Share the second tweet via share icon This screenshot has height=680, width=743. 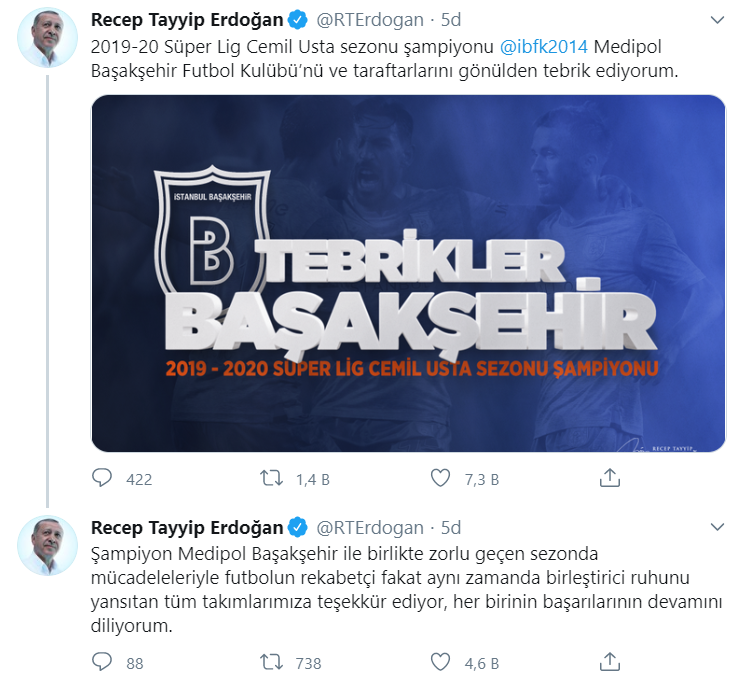(609, 662)
